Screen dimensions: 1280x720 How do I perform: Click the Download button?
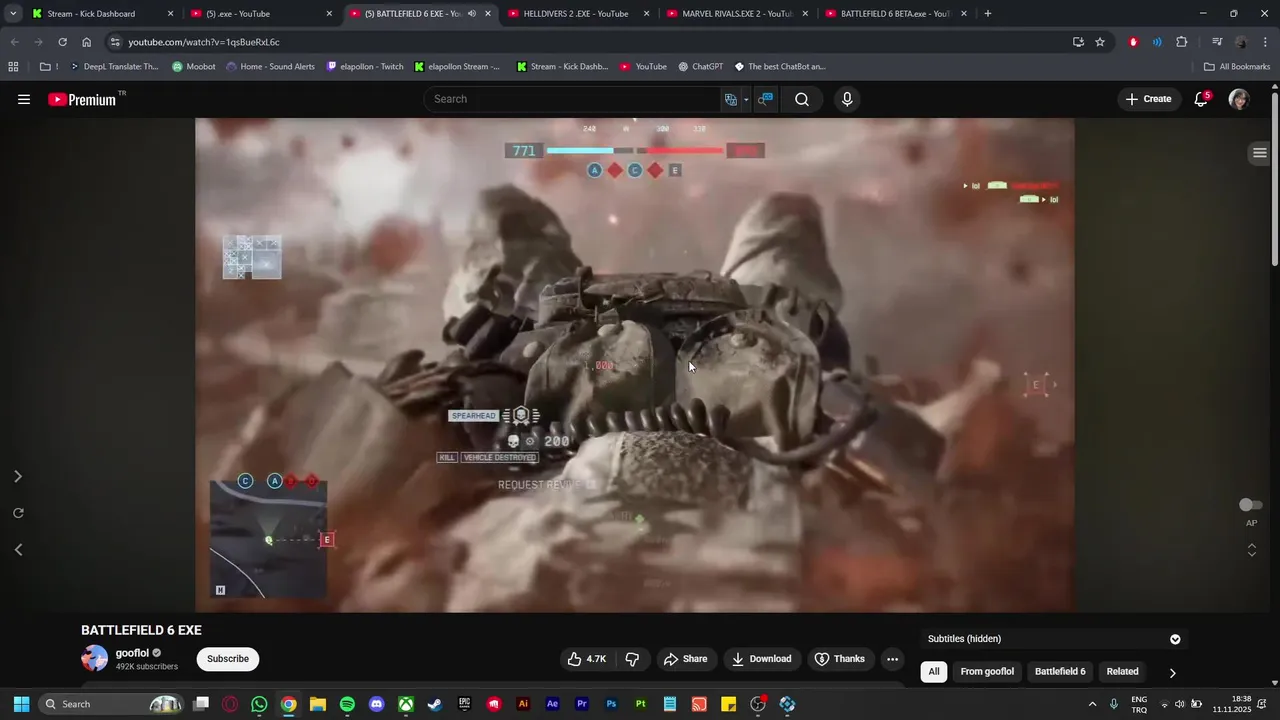[x=762, y=659]
